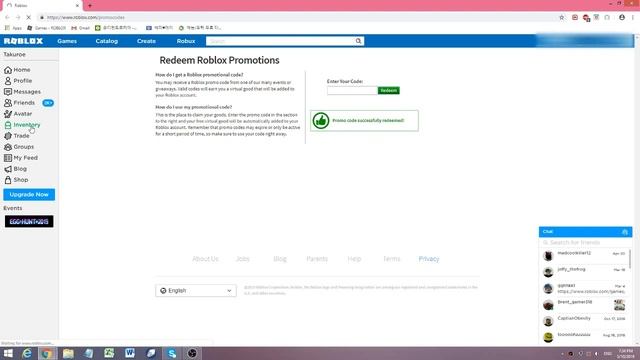
Task: Click the Friends notification badge
Action: [48, 103]
